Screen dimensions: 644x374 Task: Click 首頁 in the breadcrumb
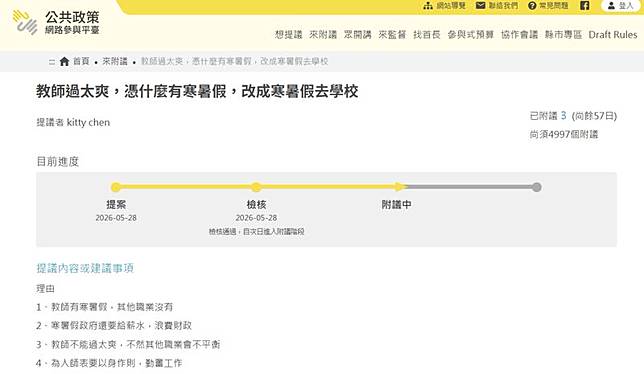[x=81, y=62]
